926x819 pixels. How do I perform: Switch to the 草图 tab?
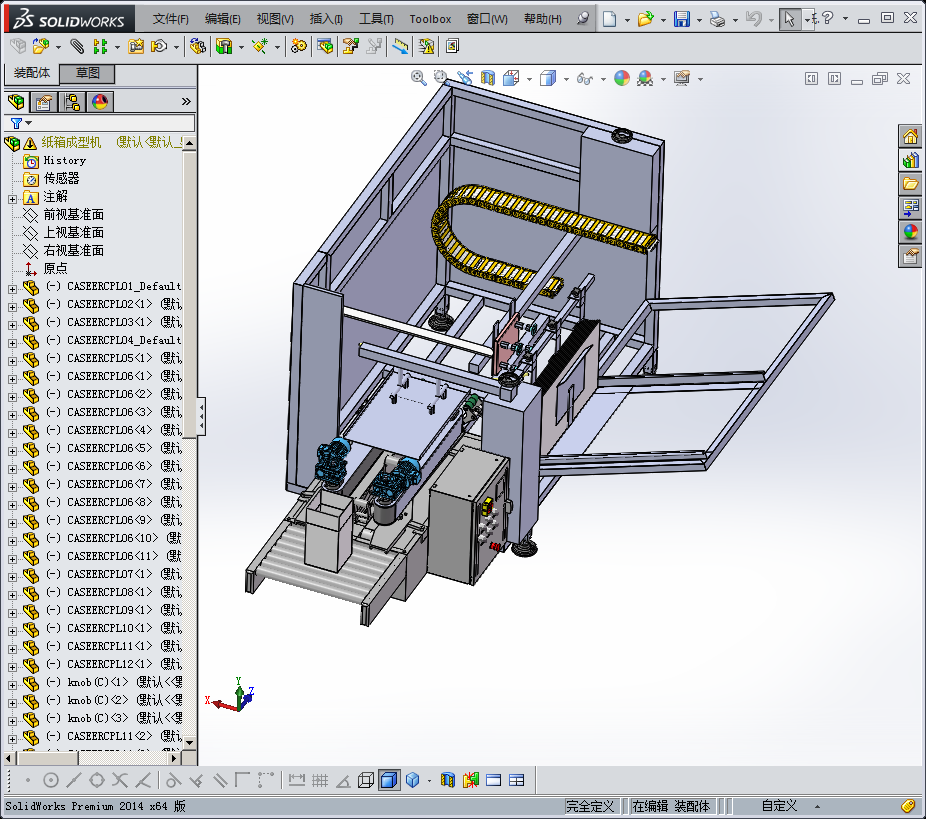(x=87, y=73)
